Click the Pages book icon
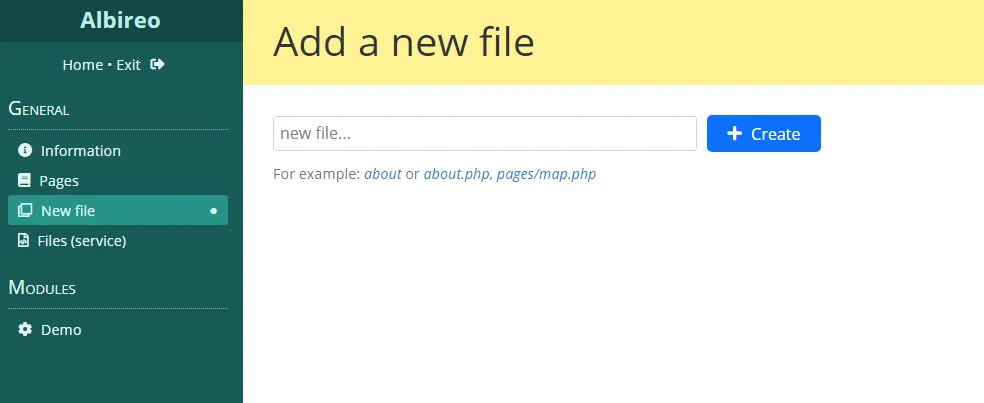This screenshot has height=403, width=984. [x=25, y=181]
